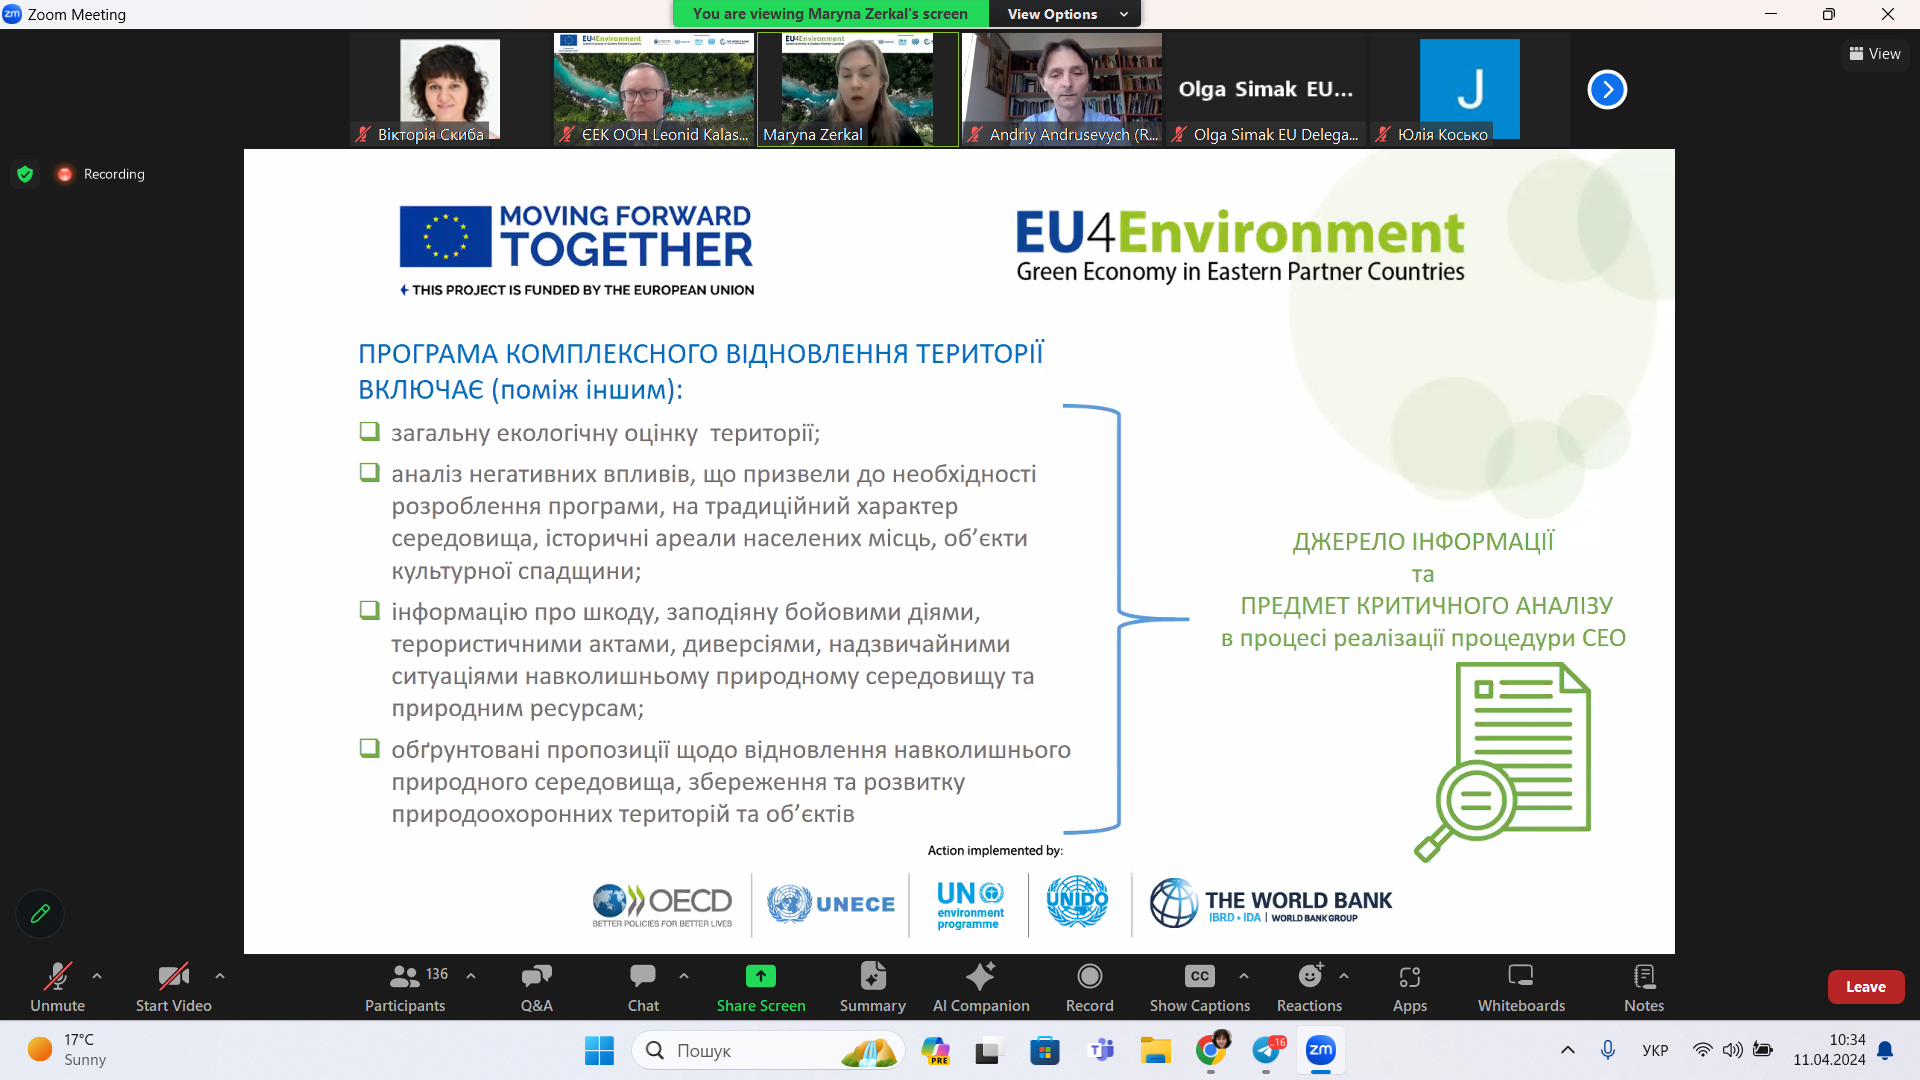1920x1080 pixels.
Task: Click the green encryption shield icon
Action: coord(25,174)
